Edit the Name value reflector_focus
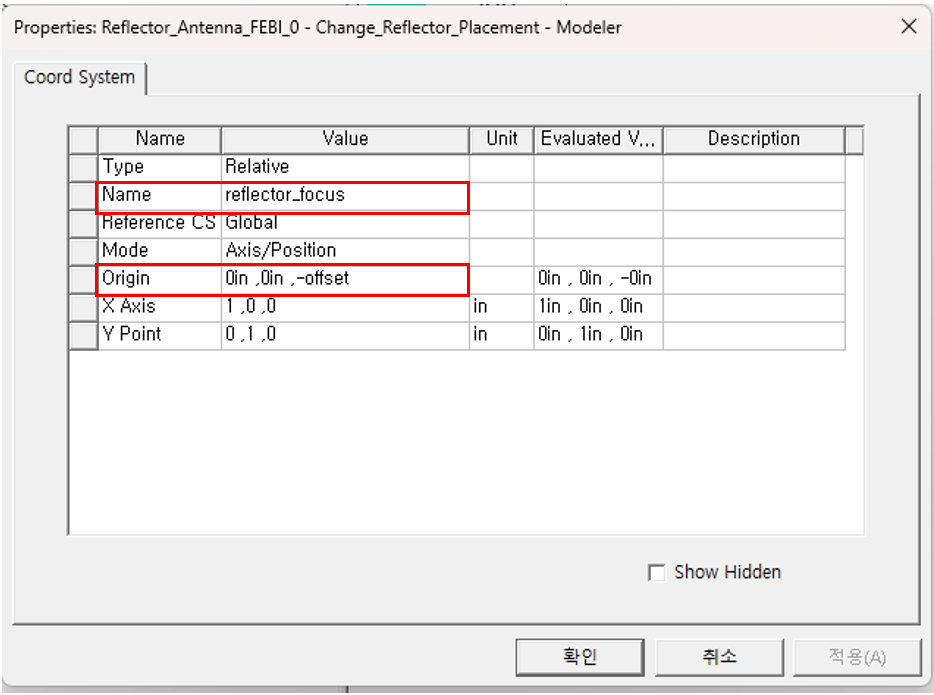 click(343, 195)
